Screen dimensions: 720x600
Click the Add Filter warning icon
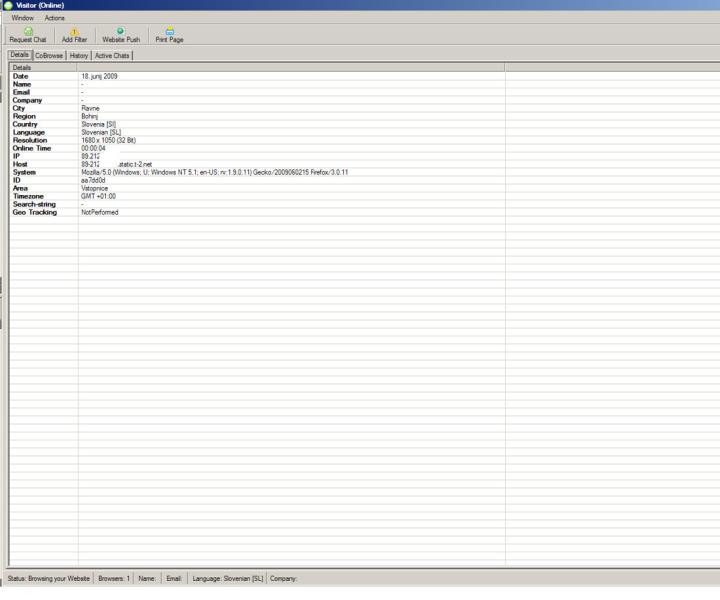pos(74,31)
